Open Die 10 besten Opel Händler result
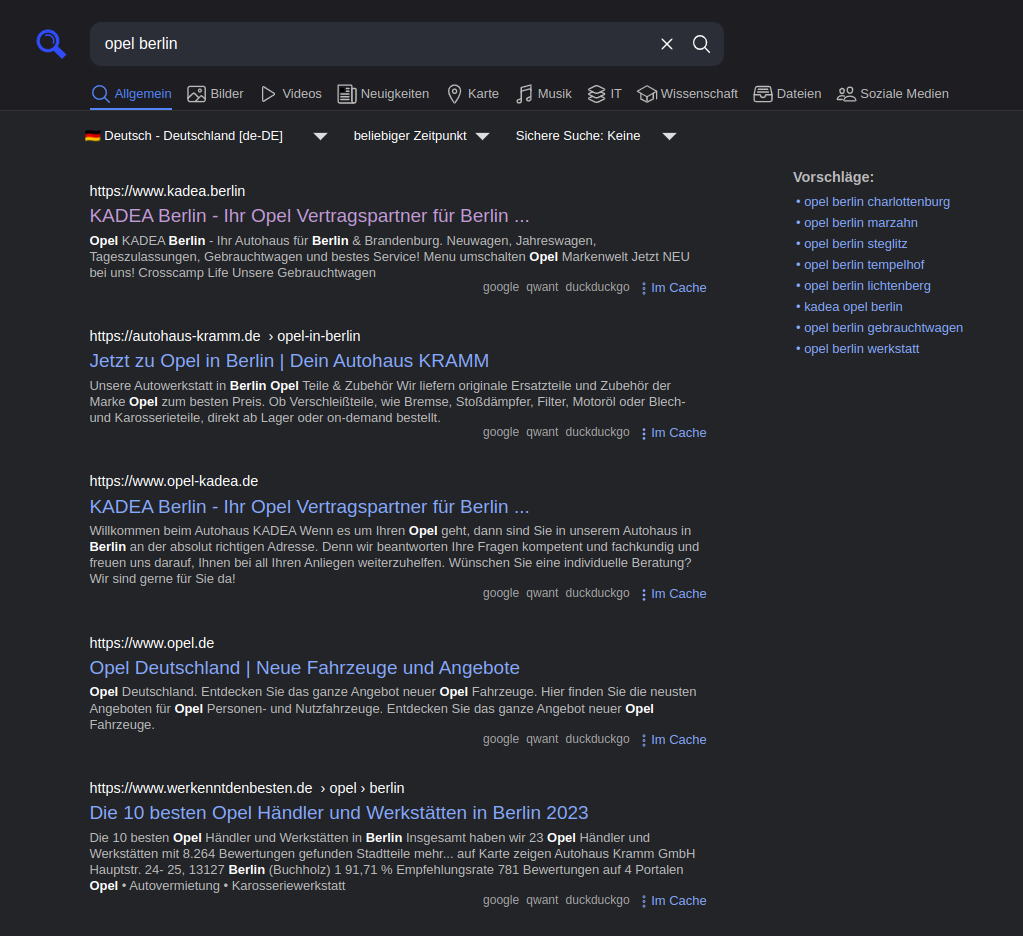 pyautogui.click(x=339, y=813)
